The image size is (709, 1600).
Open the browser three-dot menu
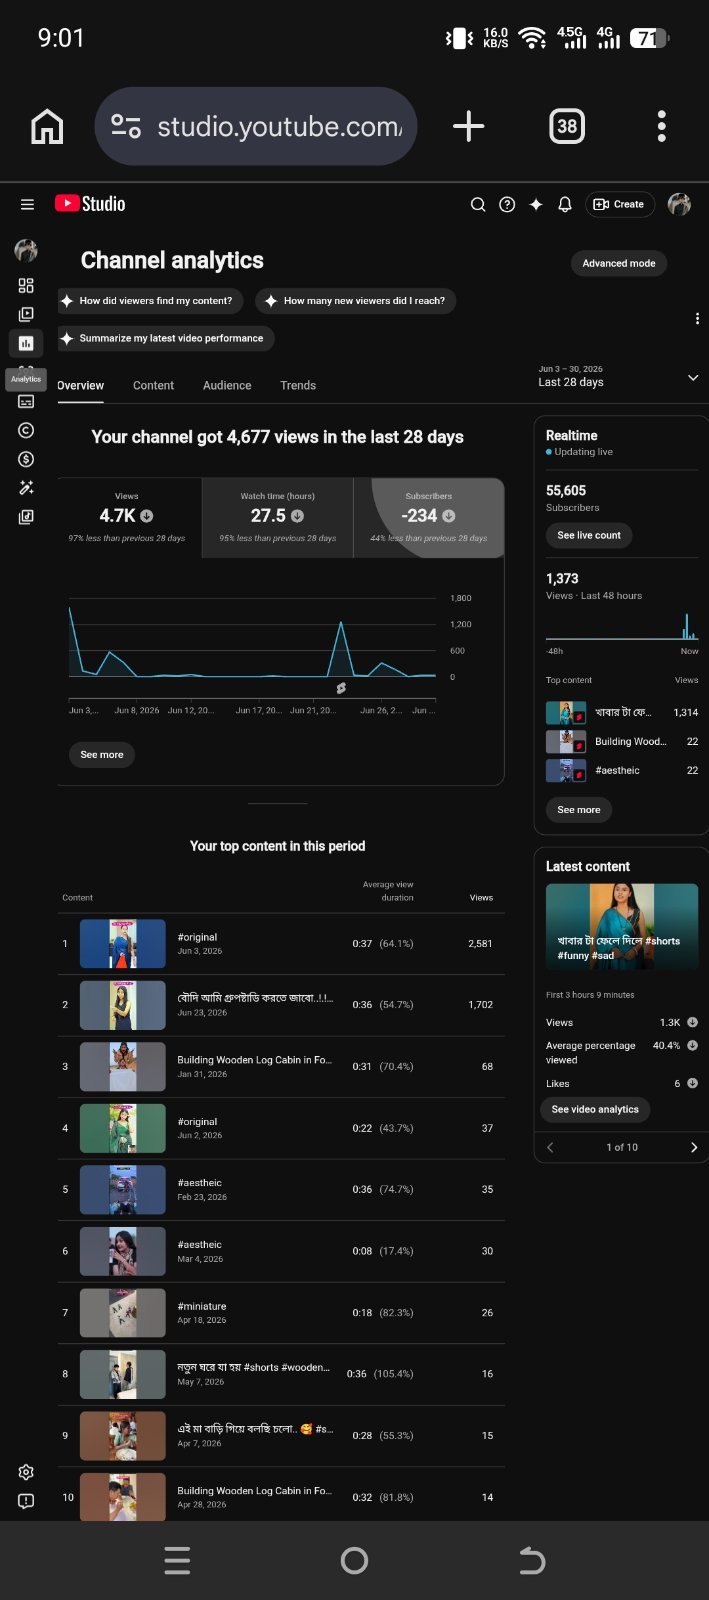pyautogui.click(x=661, y=126)
